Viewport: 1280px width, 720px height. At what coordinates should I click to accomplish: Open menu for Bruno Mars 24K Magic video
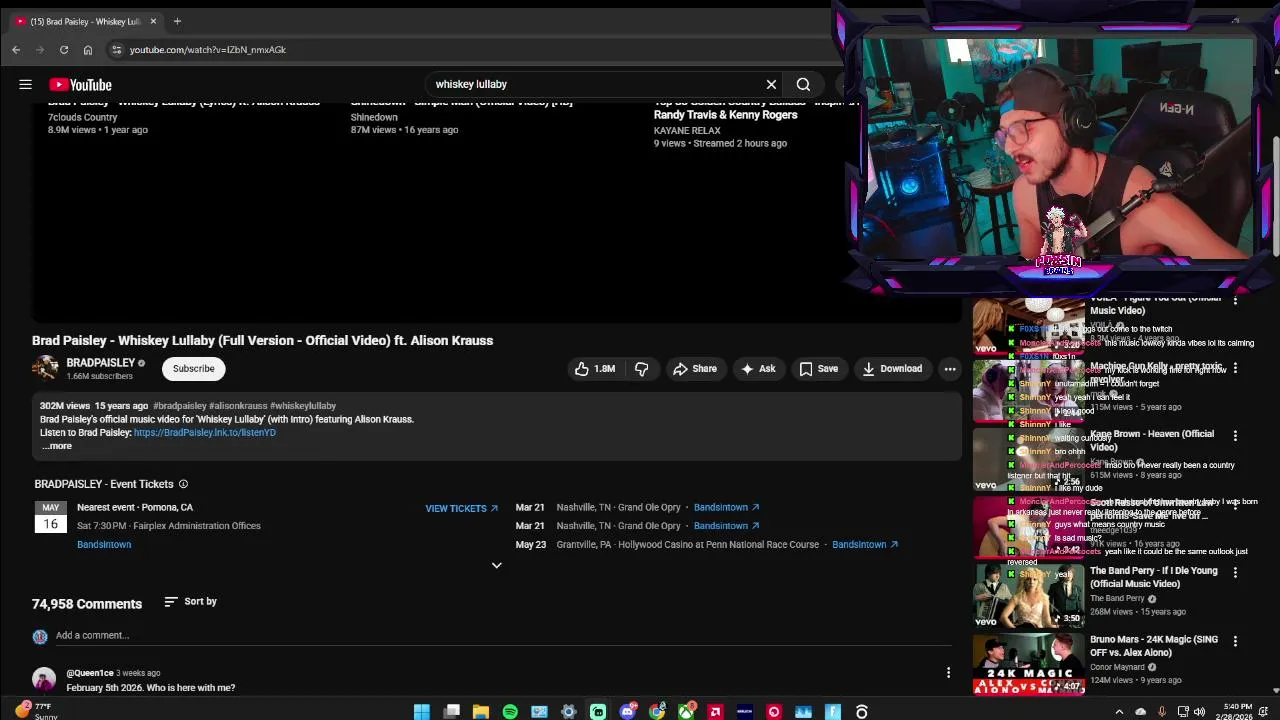pyautogui.click(x=1235, y=641)
